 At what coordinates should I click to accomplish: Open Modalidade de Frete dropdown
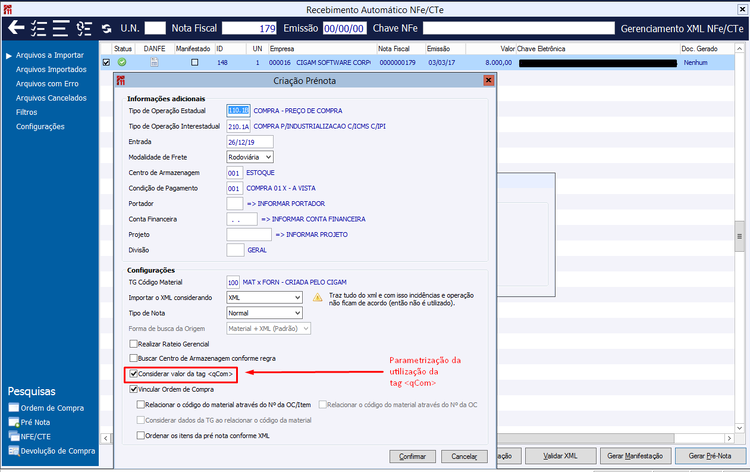(x=250, y=157)
